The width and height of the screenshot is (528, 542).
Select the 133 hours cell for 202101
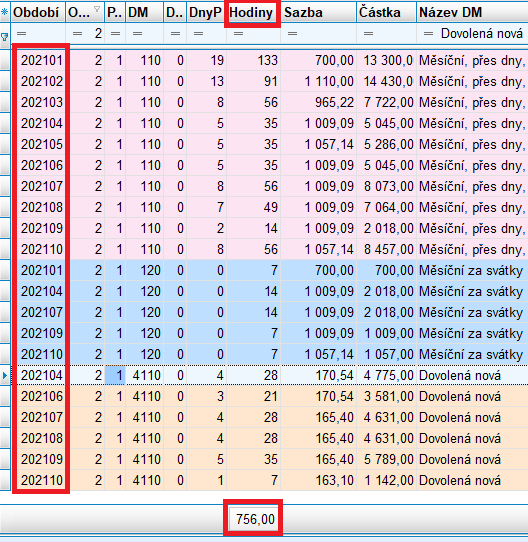point(253,60)
